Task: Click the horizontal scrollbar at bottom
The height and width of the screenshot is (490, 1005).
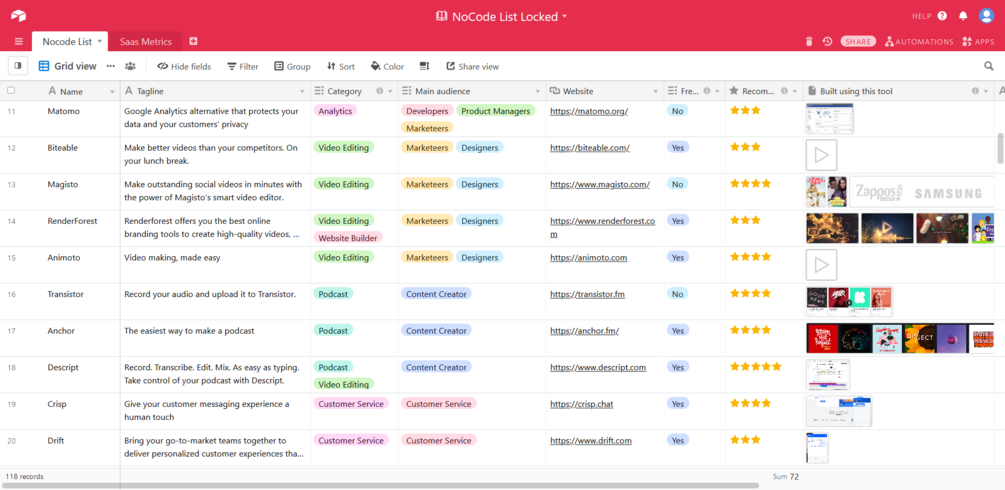Action: (x=381, y=486)
